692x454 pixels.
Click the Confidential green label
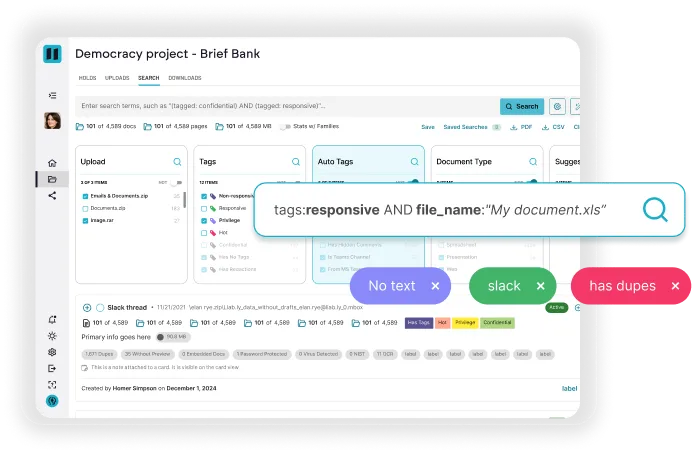coord(497,323)
